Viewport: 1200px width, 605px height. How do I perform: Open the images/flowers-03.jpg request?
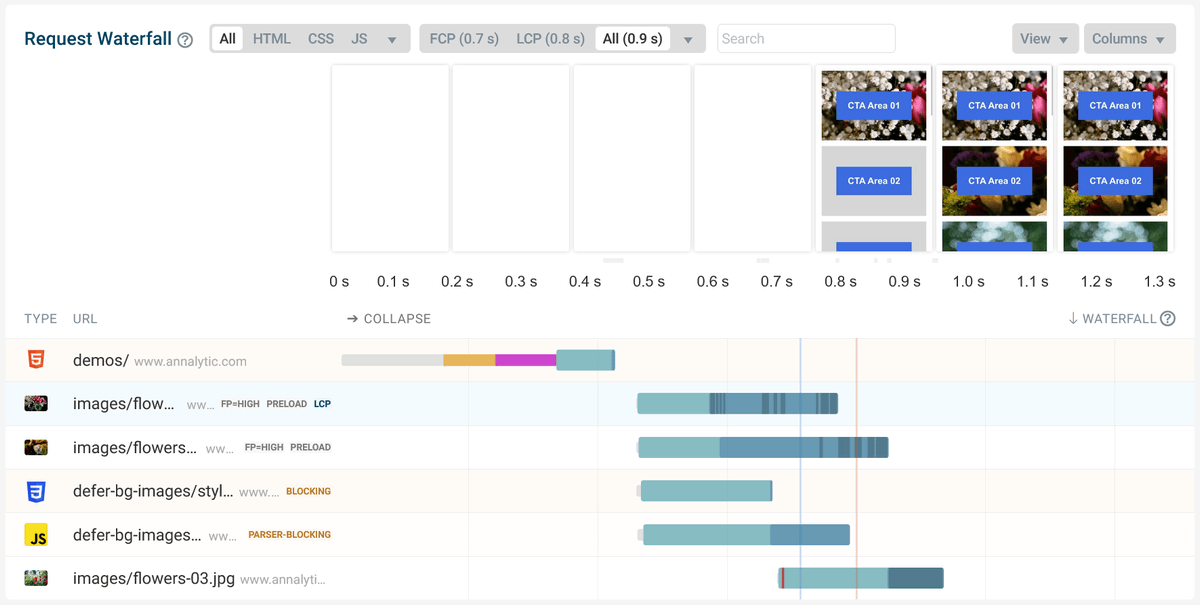(600, 578)
